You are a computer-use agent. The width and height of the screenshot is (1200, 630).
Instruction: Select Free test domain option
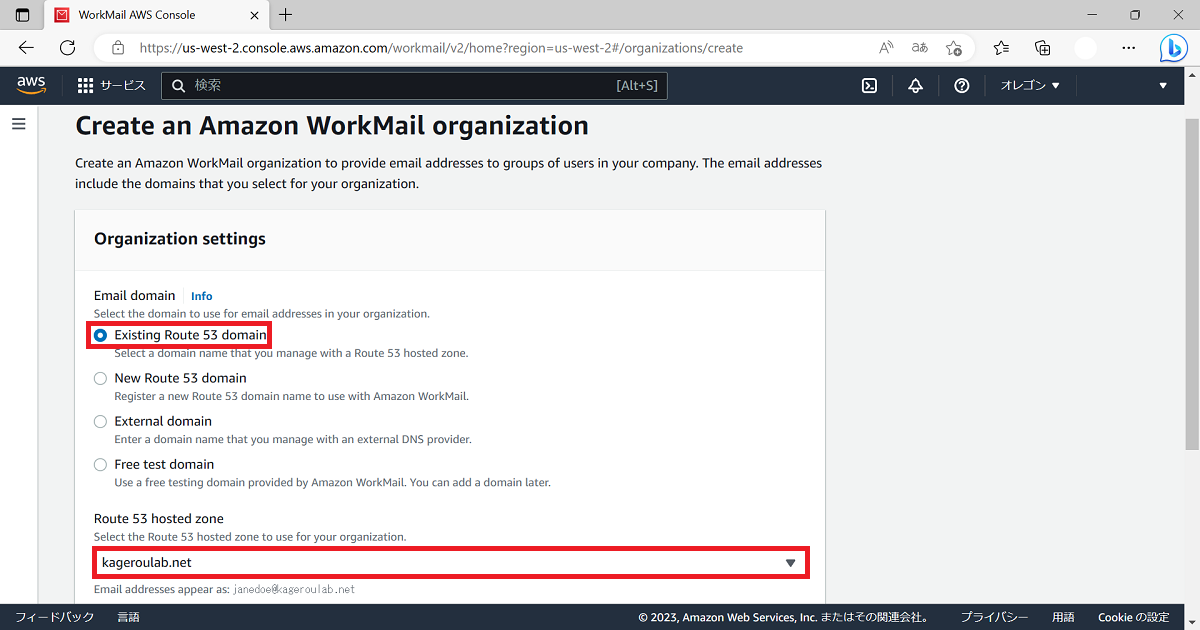click(x=100, y=464)
